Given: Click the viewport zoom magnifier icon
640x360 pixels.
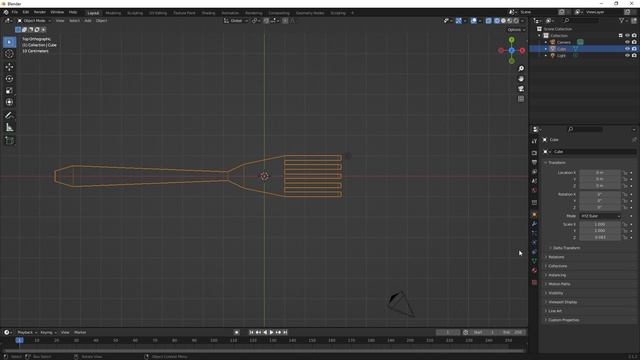Looking at the screenshot, I should tap(521, 69).
